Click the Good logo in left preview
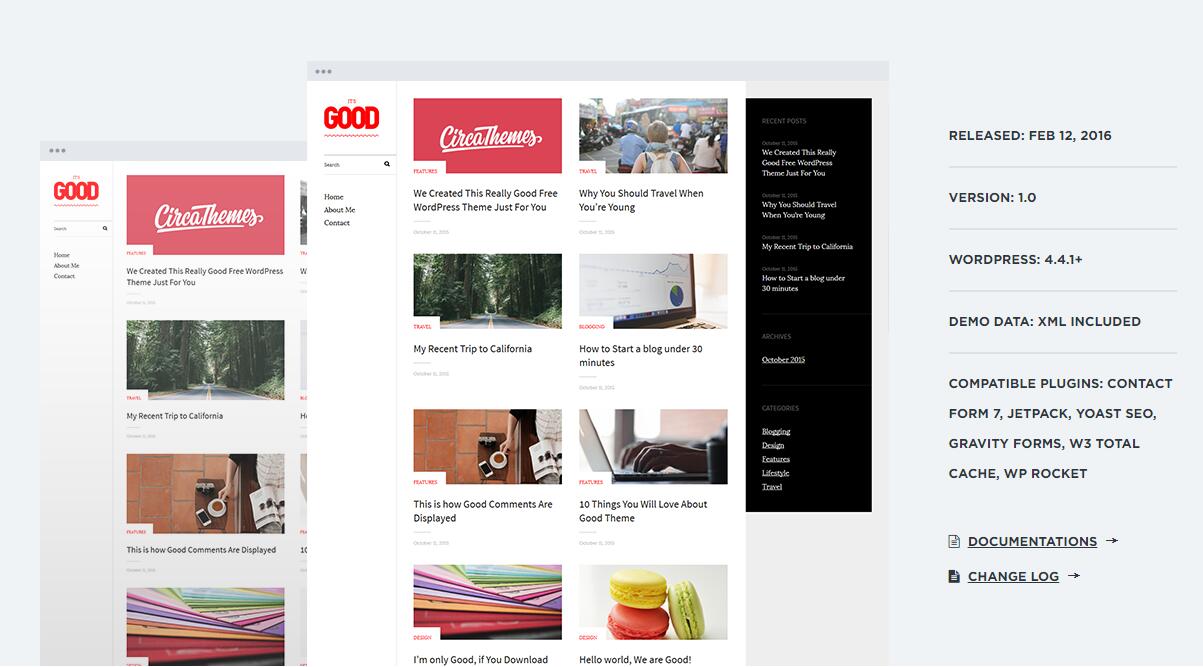 coord(76,190)
